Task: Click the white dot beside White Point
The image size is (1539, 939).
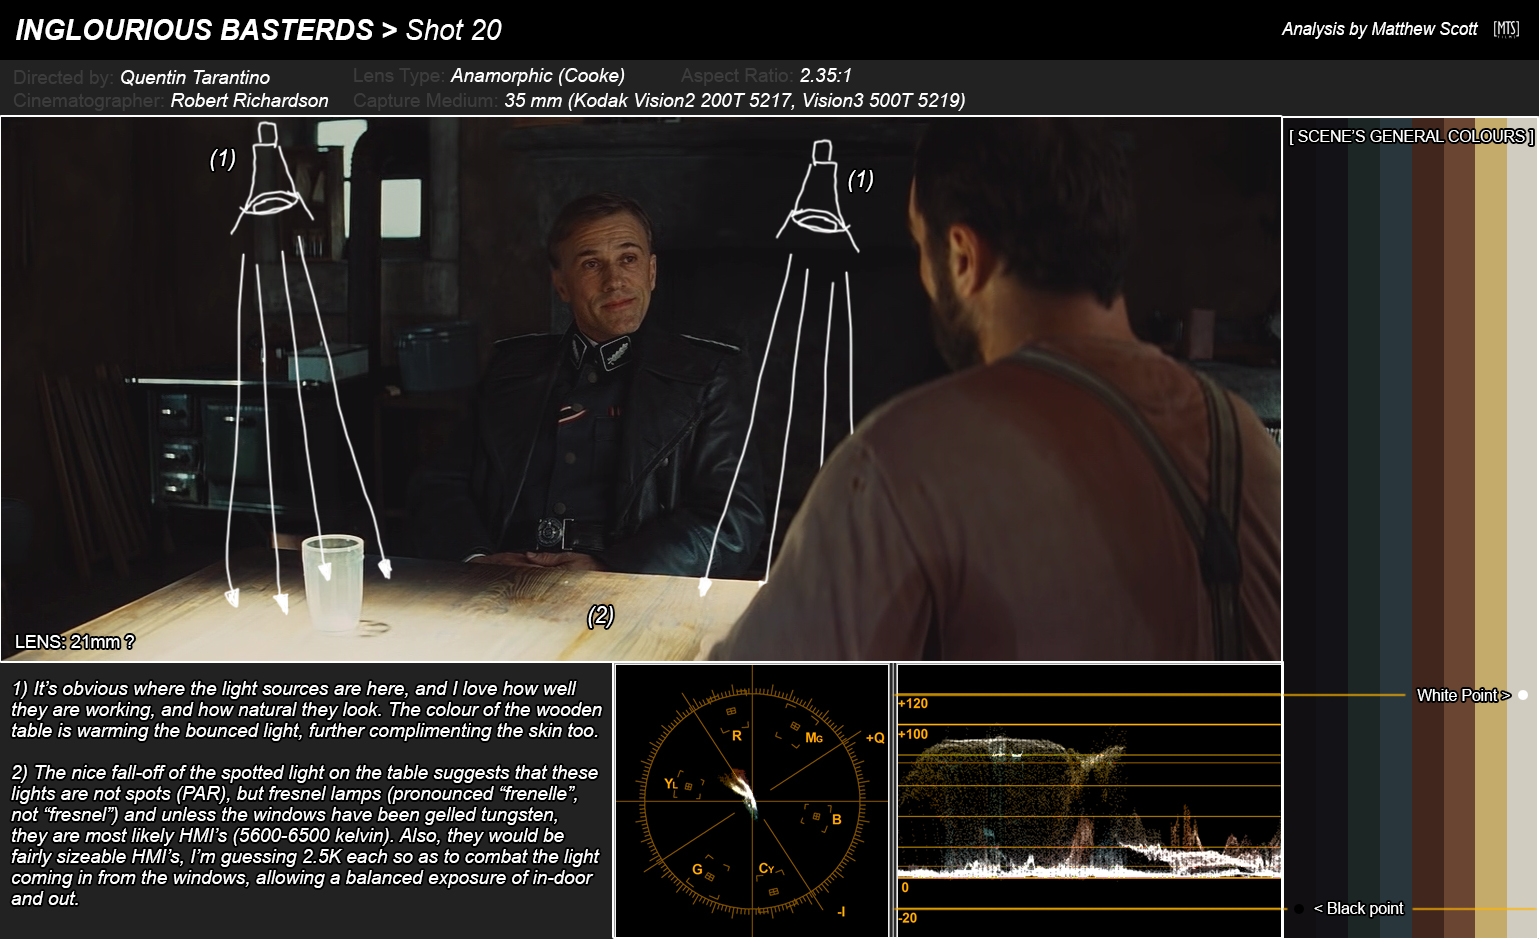Action: [x=1523, y=695]
